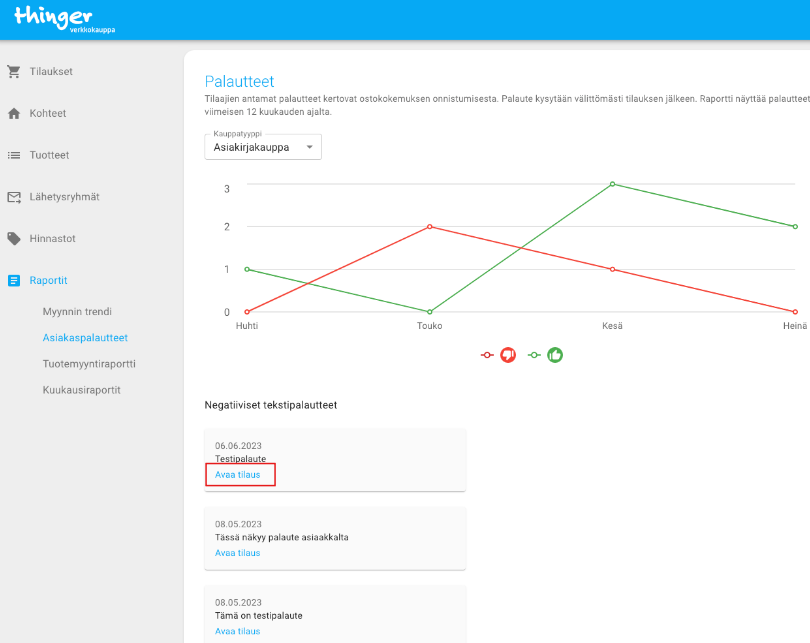Screen dimensions: 810x643
Task: Open Lähetysryhmät in the sidebar
Action: click(x=64, y=197)
